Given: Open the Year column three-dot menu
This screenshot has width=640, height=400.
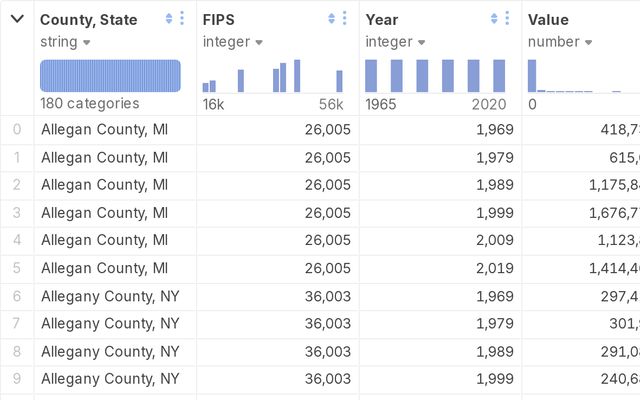Looking at the screenshot, I should [507, 19].
